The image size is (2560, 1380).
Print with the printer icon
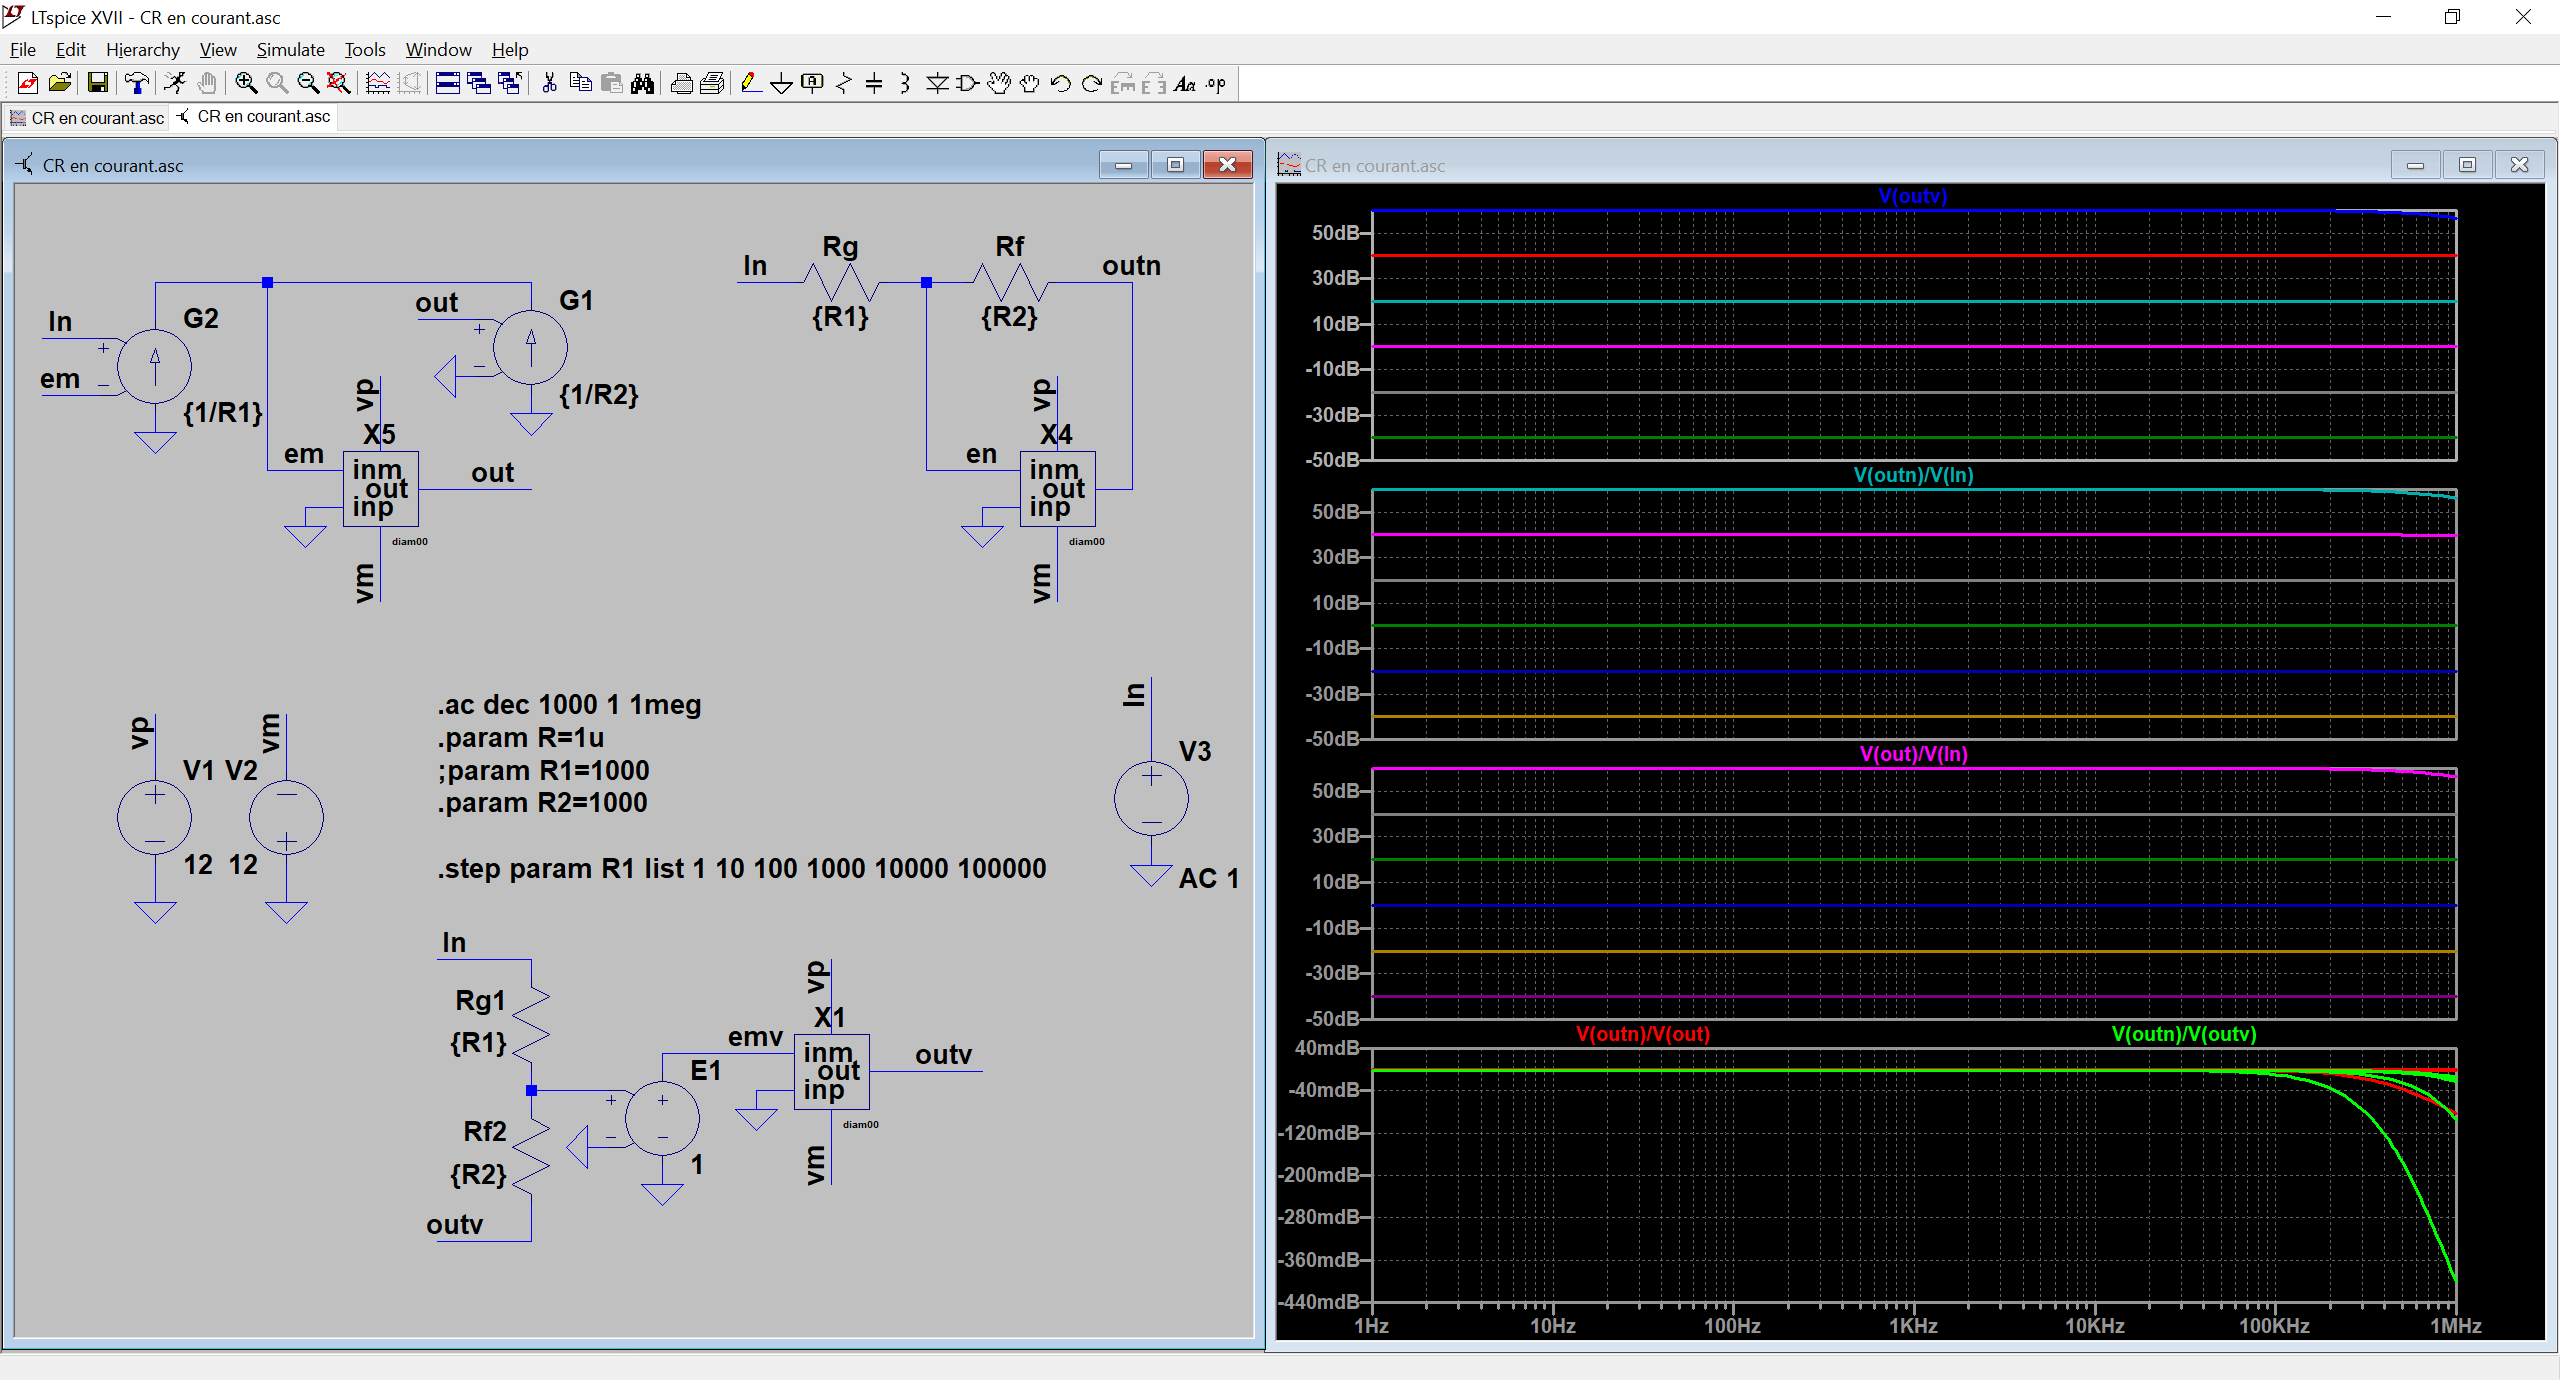click(682, 84)
